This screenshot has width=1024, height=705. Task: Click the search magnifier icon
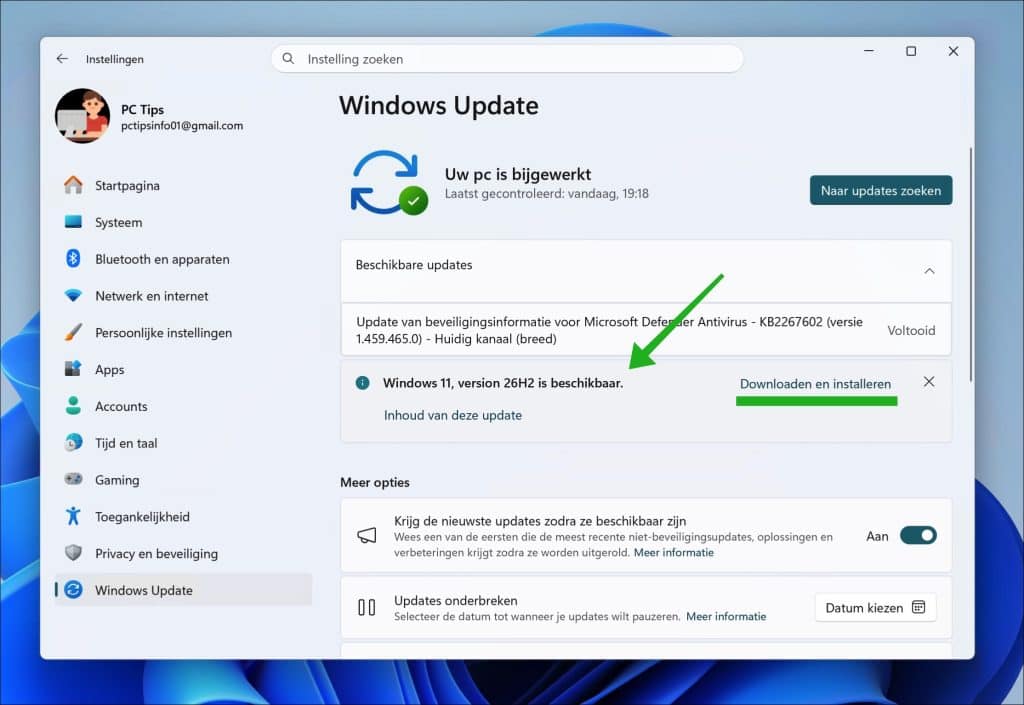(288, 59)
